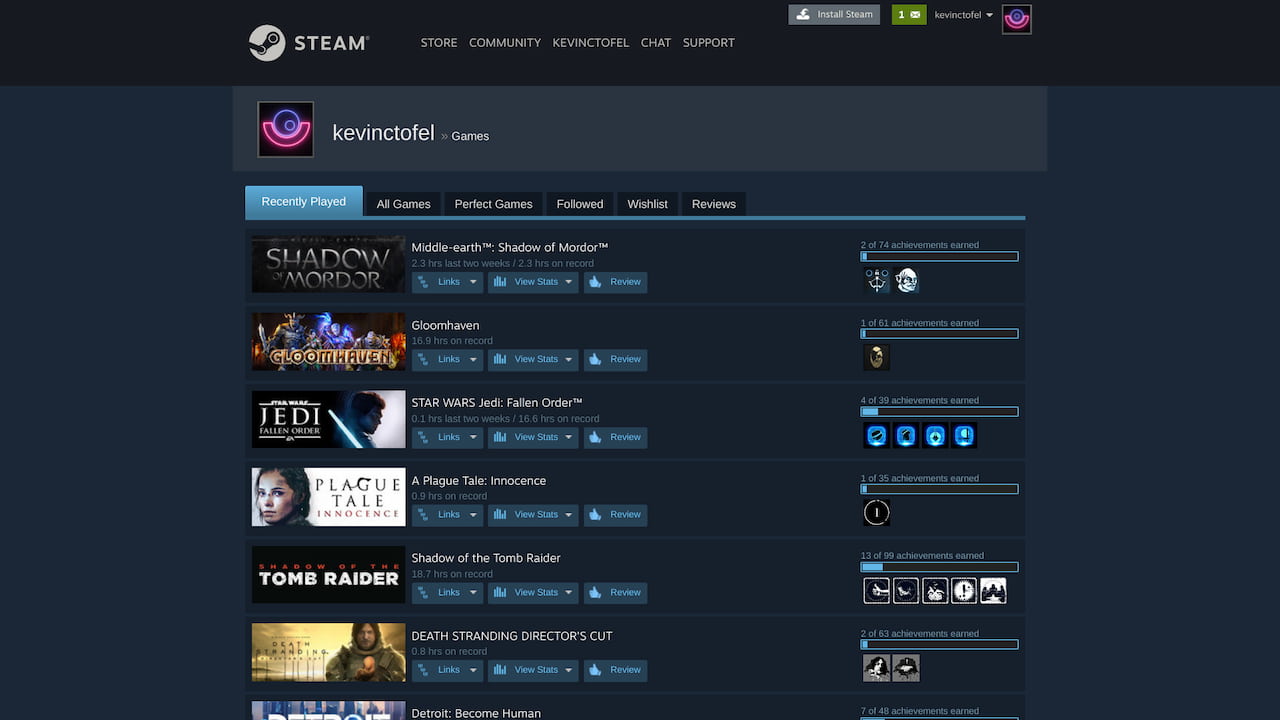Expand Links dropdown for Jedi: Fallen Order
Image resolution: width=1280 pixels, height=720 pixels.
[x=447, y=437]
